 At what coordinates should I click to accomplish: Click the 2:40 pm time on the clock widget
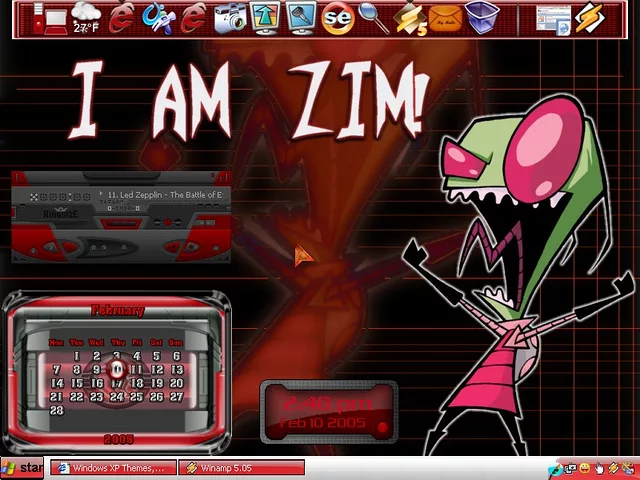point(327,404)
